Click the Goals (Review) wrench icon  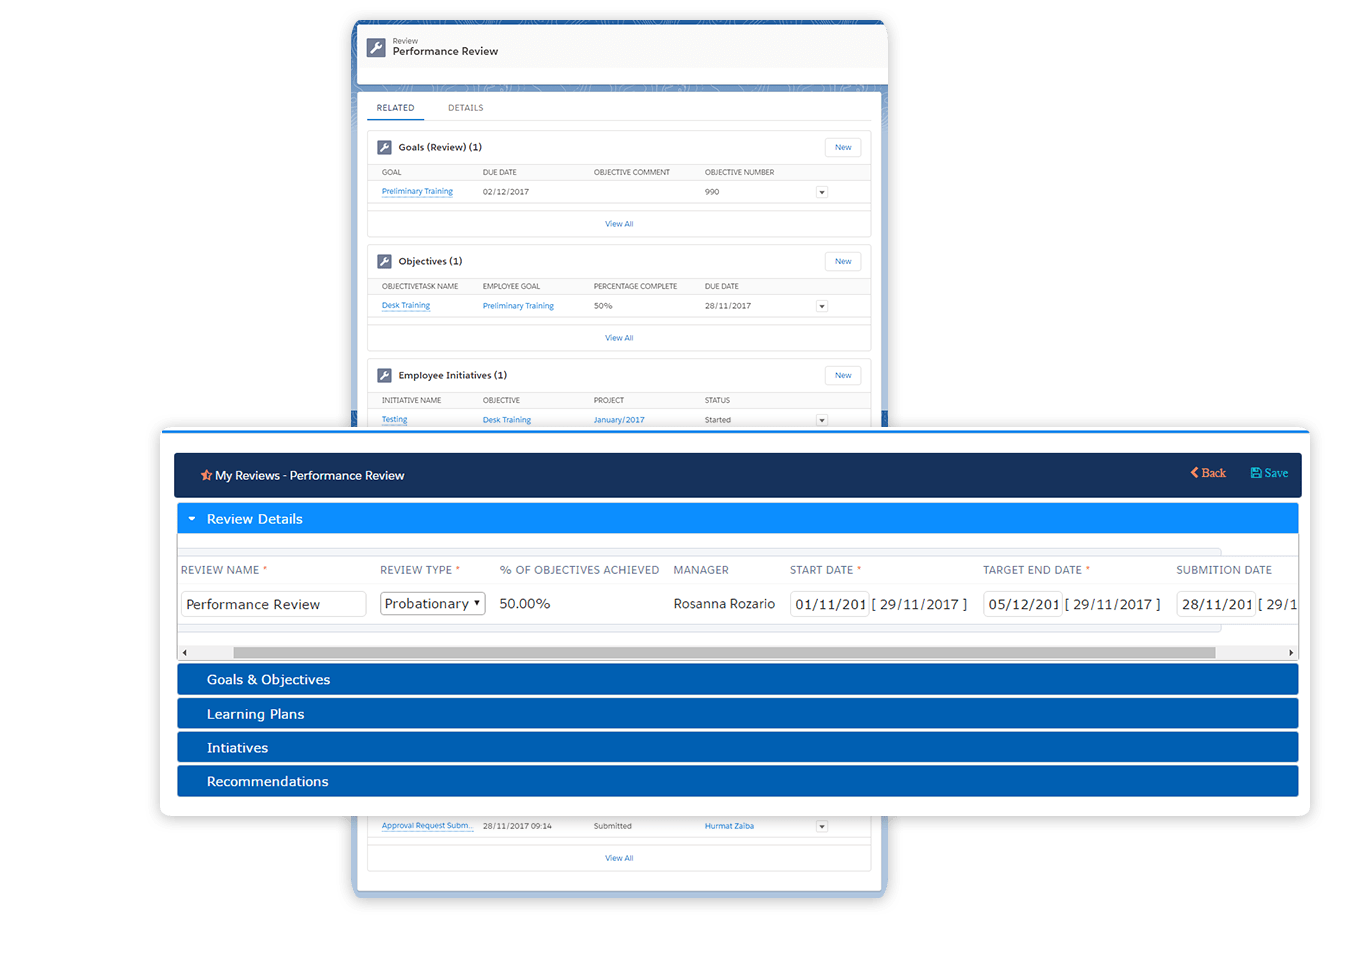(x=384, y=147)
